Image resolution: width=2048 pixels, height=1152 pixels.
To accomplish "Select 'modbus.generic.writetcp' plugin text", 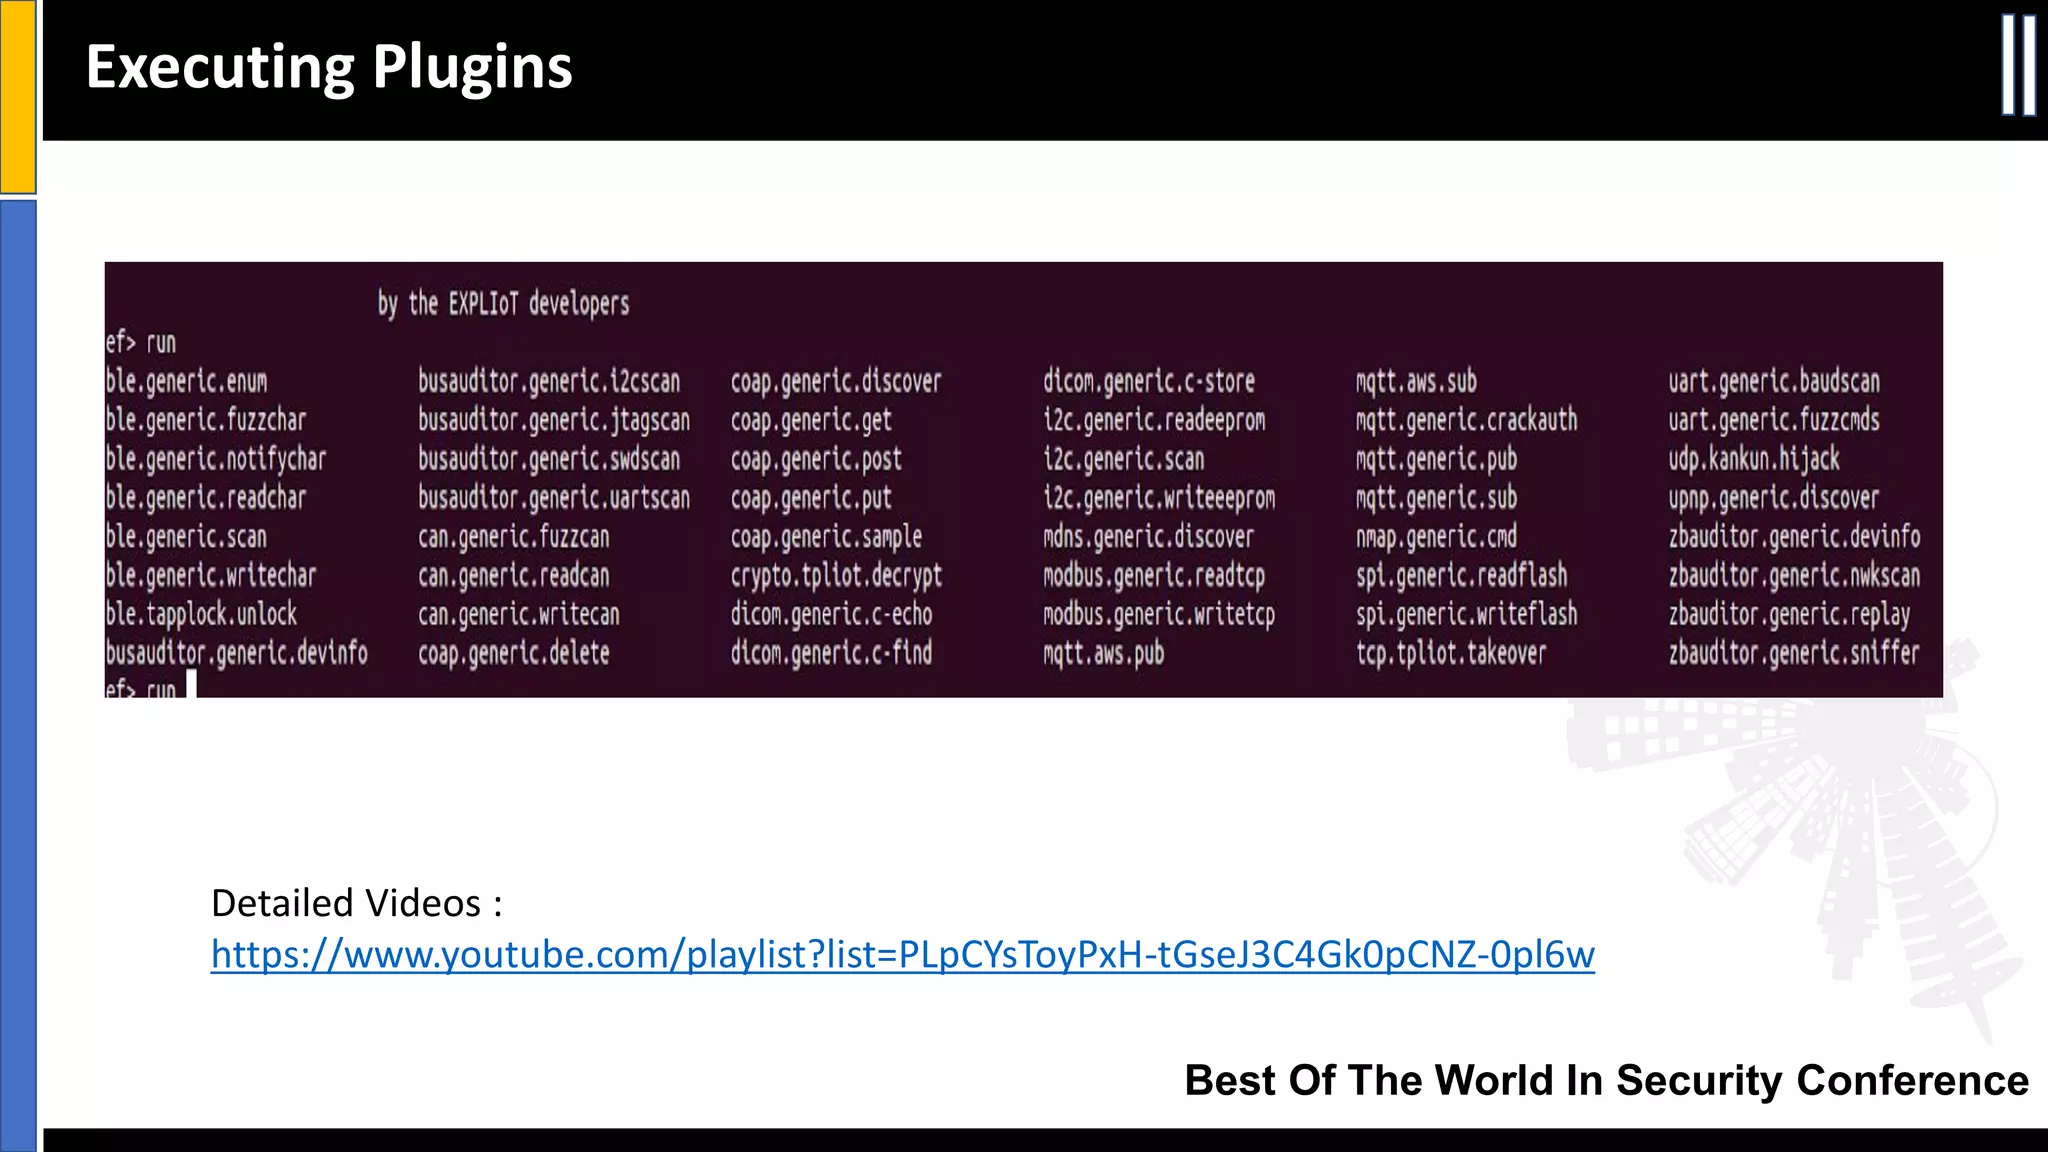I will click(1159, 614).
